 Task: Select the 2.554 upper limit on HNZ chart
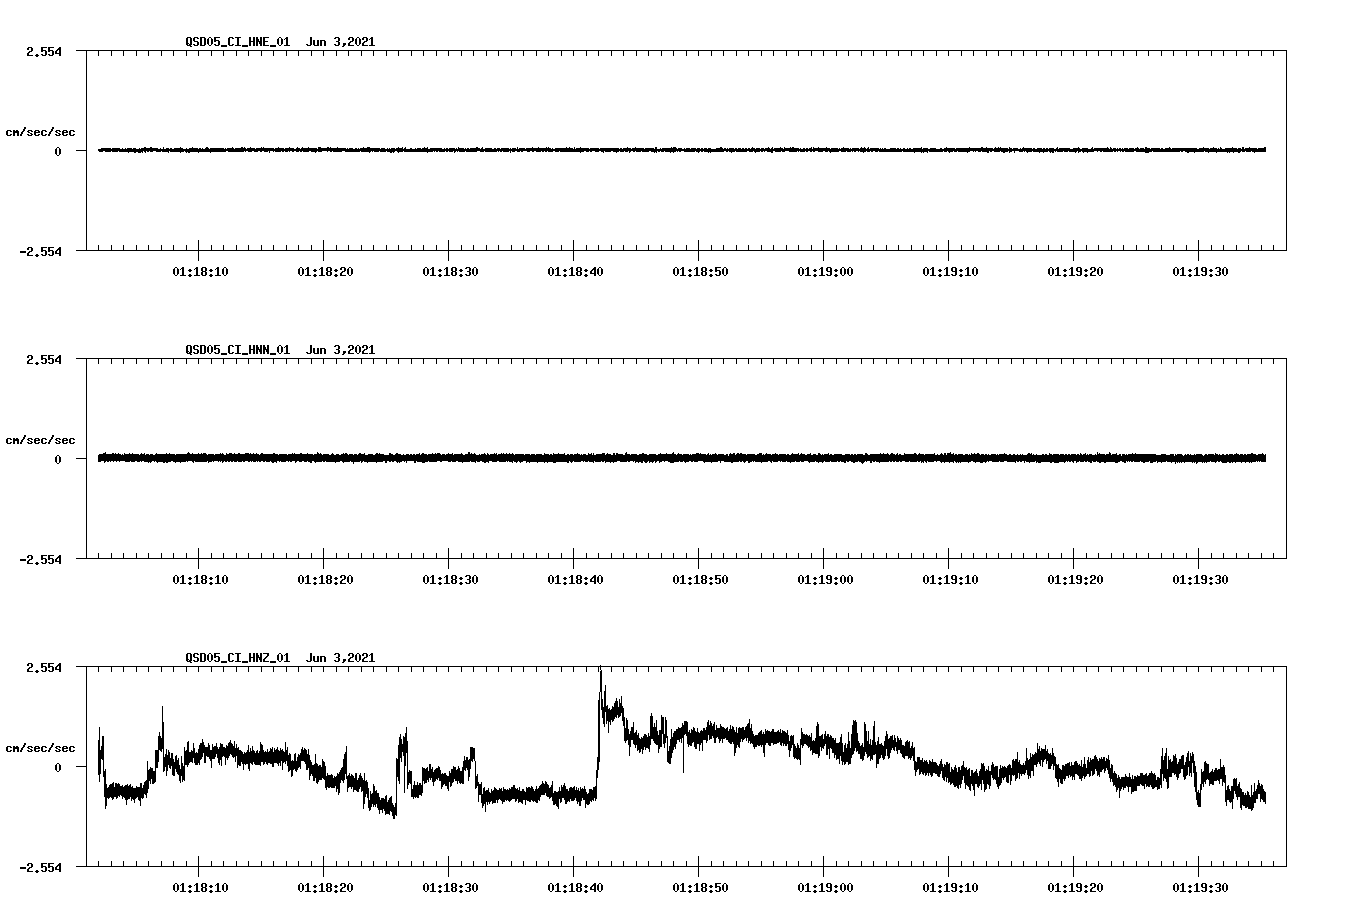[43, 667]
